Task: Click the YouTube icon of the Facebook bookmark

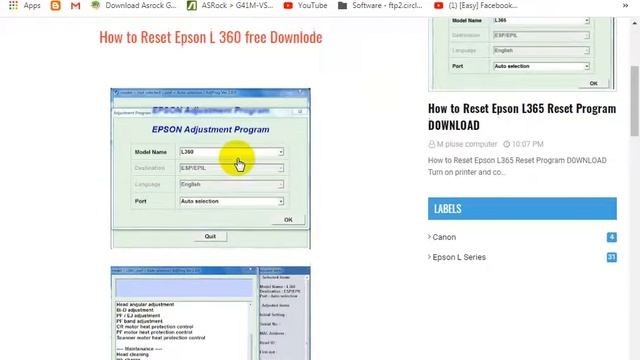Action: point(438,5)
